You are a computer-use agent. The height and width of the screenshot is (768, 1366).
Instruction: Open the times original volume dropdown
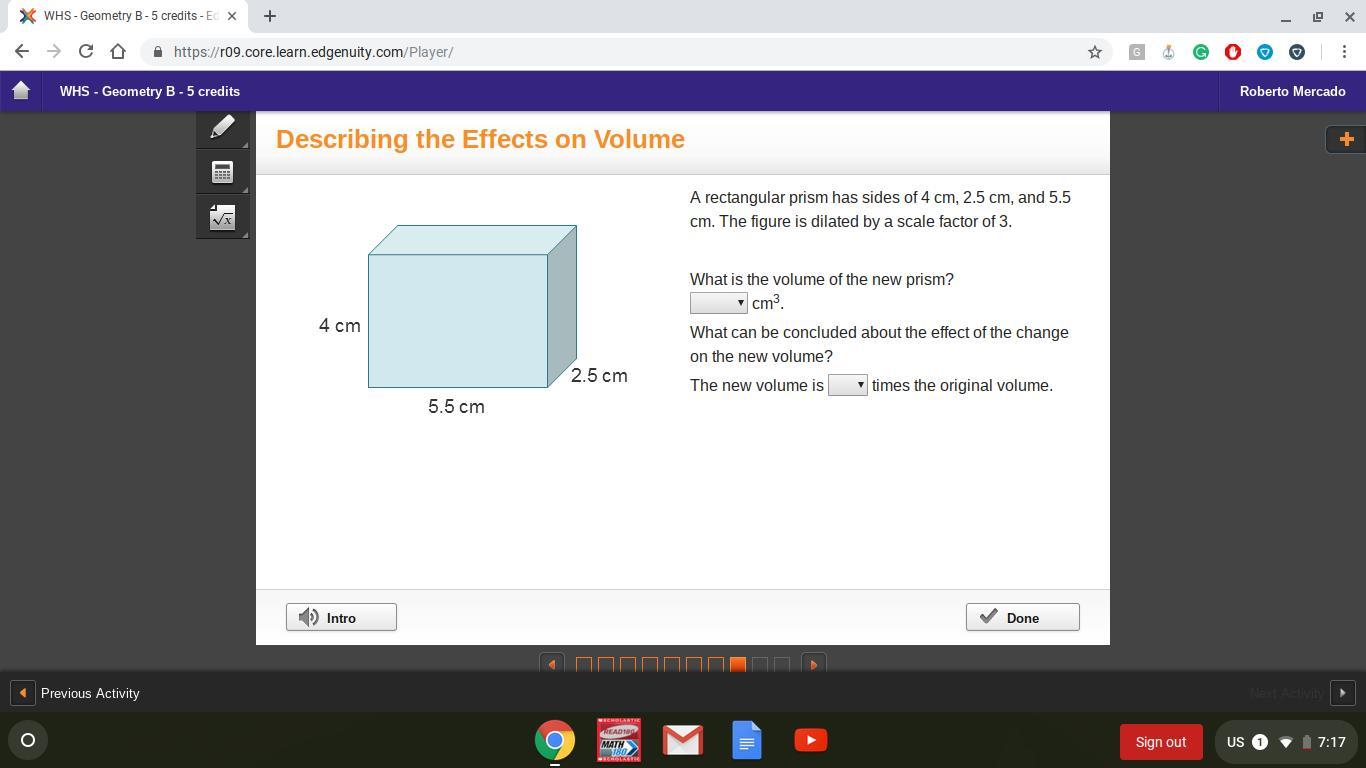pos(848,385)
